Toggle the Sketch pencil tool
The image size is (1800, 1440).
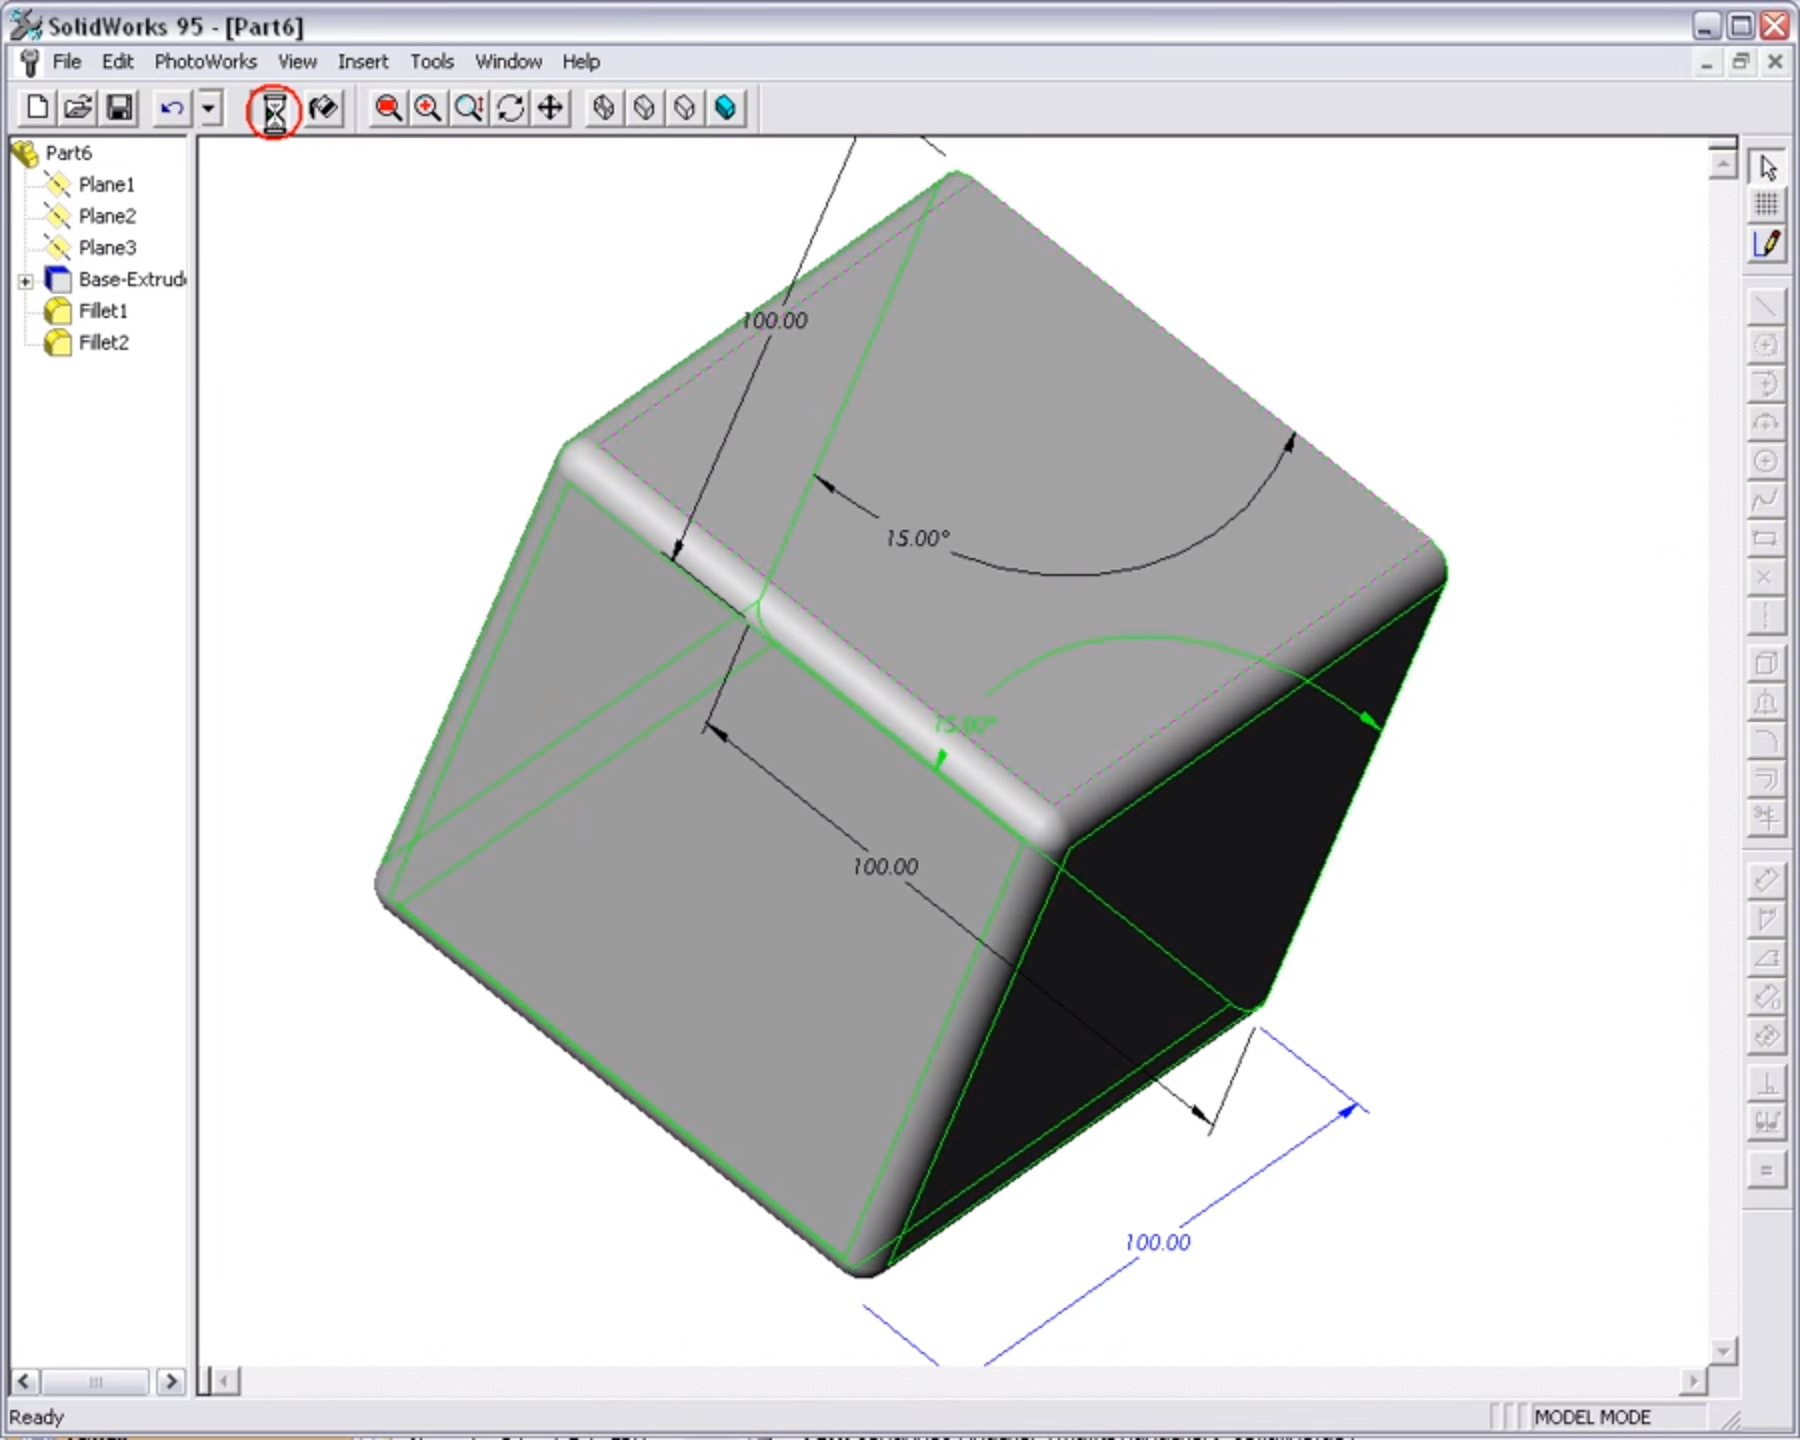(1766, 244)
